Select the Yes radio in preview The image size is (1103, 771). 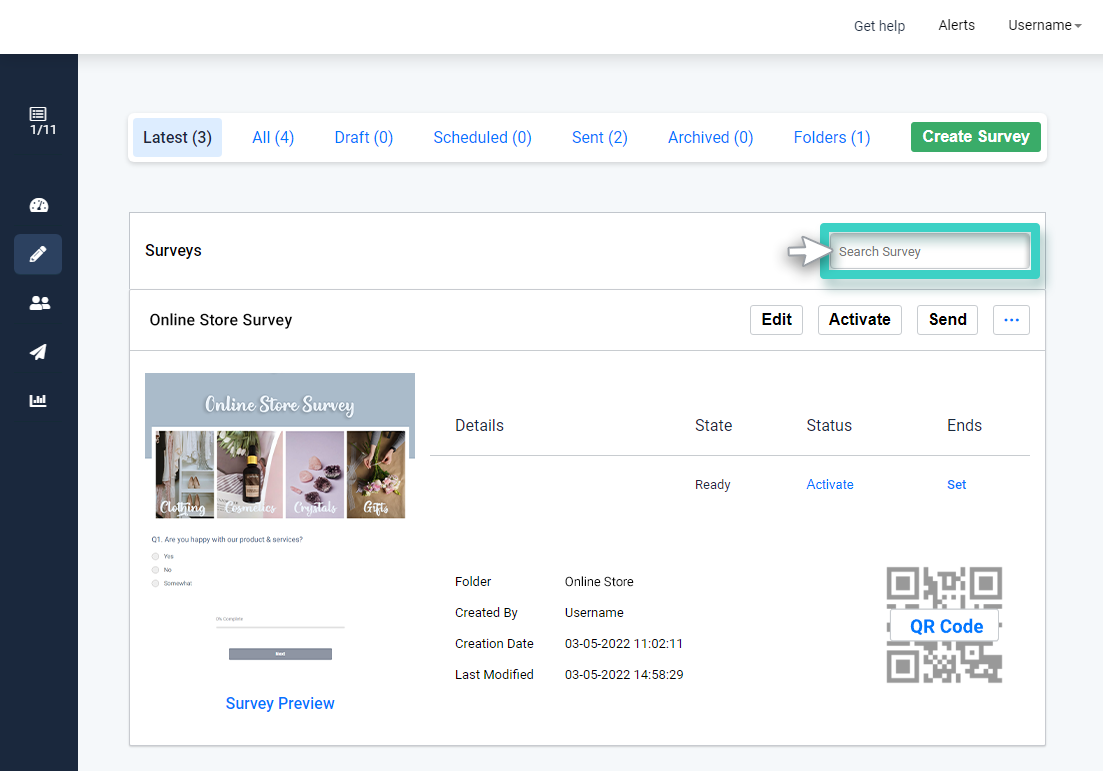pos(155,556)
